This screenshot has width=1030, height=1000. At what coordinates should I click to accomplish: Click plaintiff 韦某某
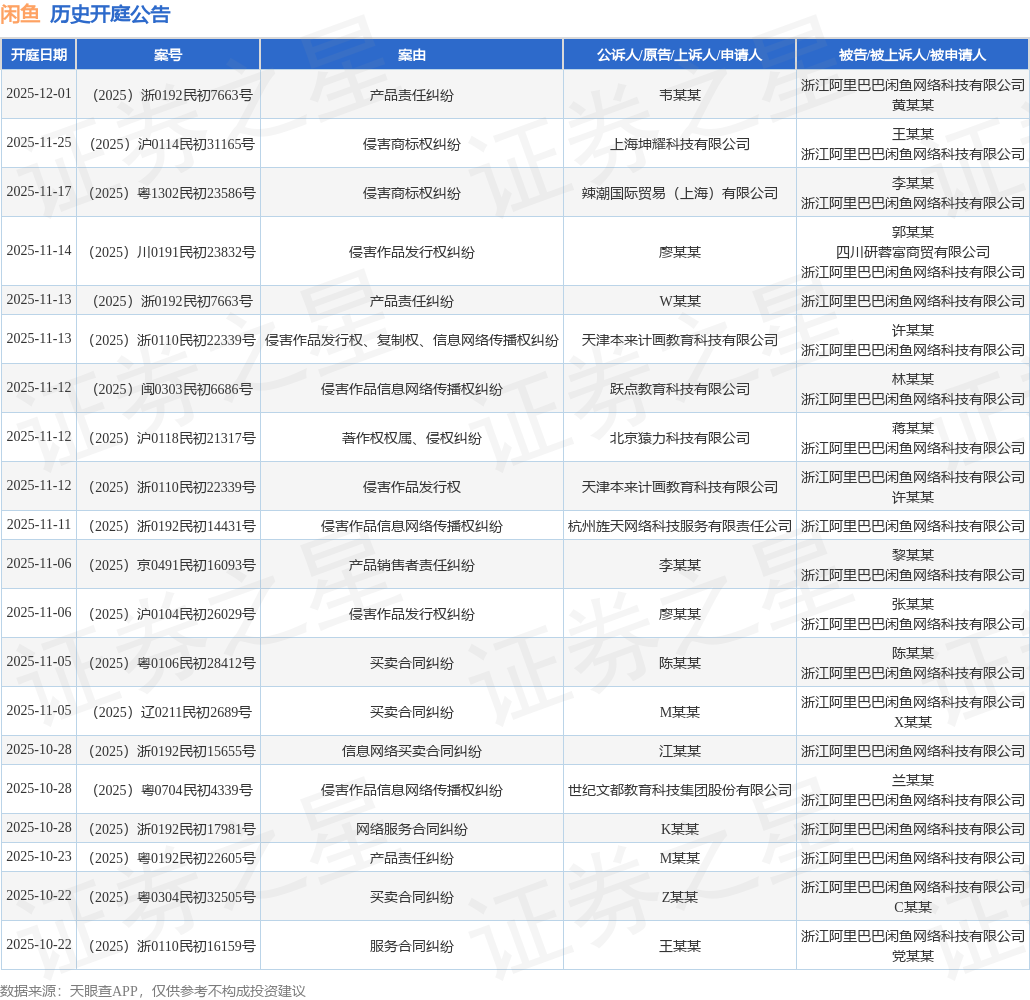[x=679, y=95]
